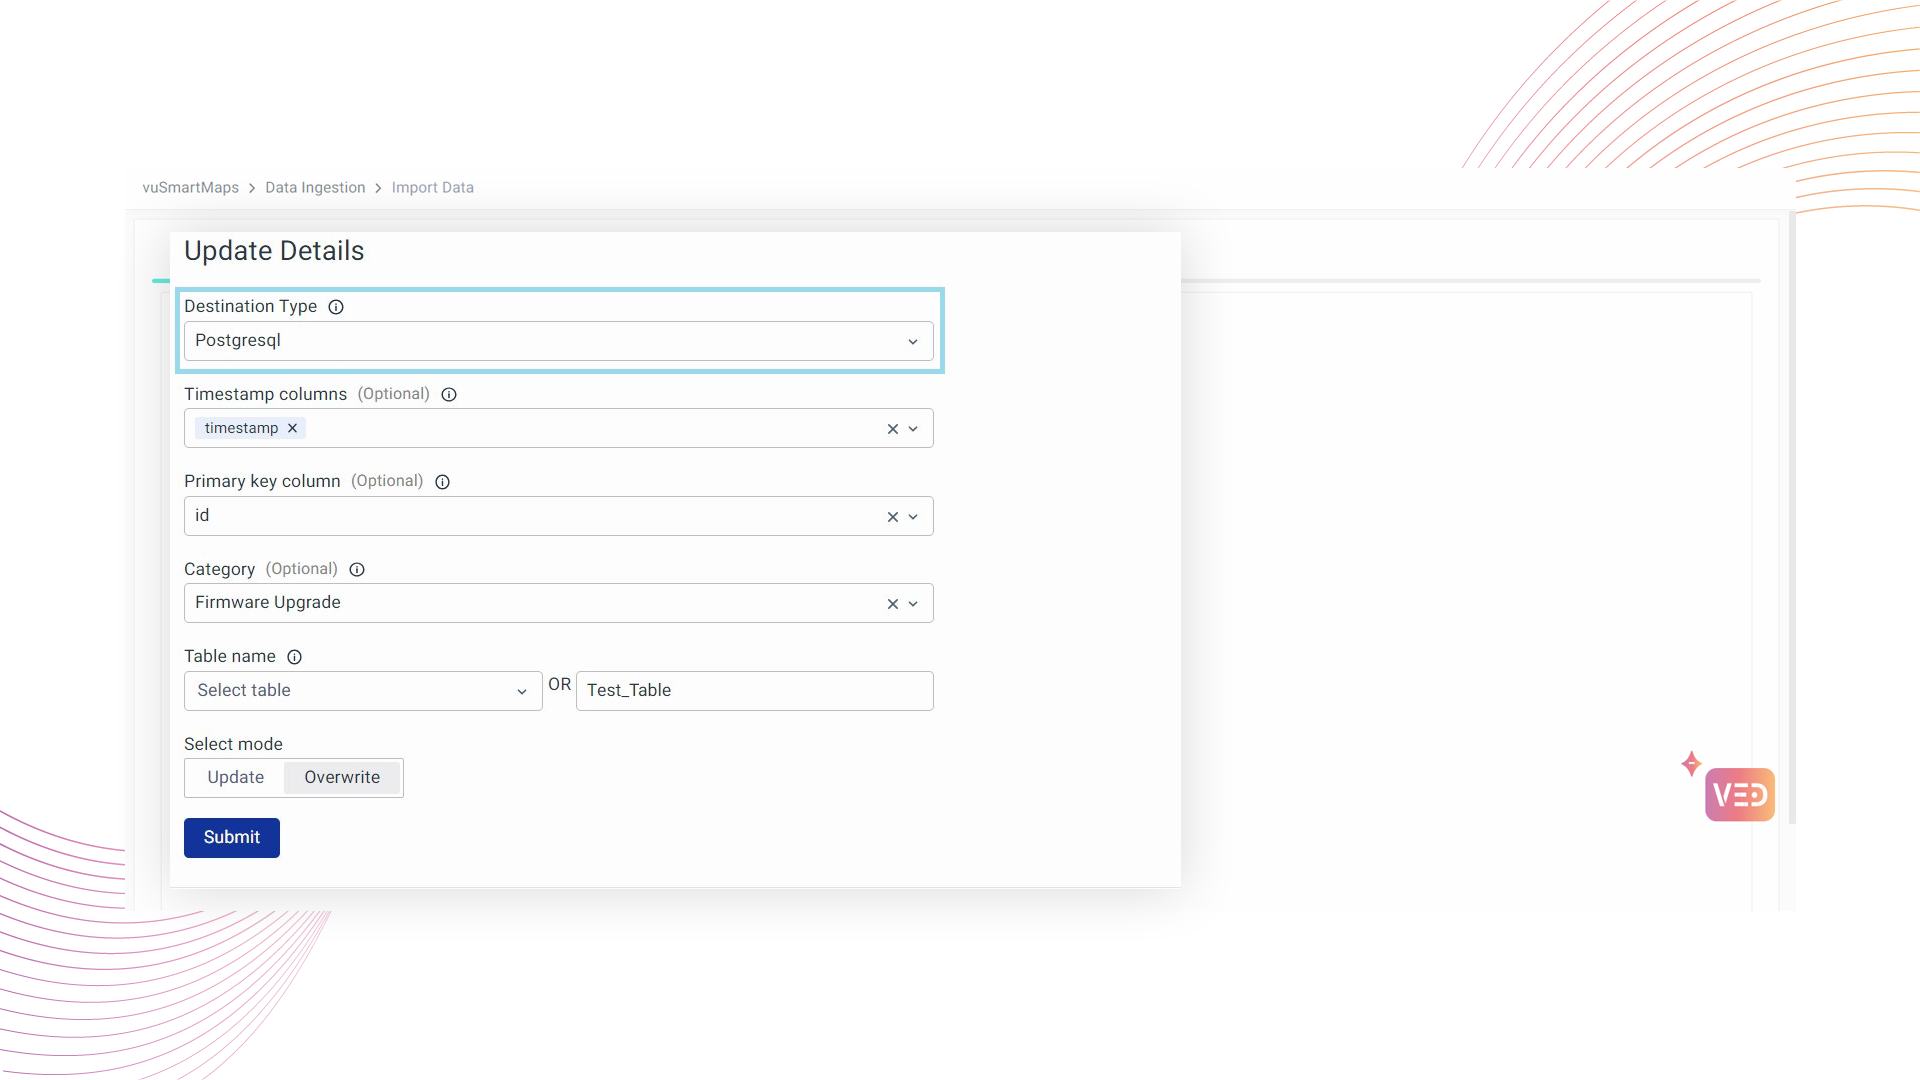
Task: Go to vuSmartMaps breadcrumb
Action: [190, 188]
